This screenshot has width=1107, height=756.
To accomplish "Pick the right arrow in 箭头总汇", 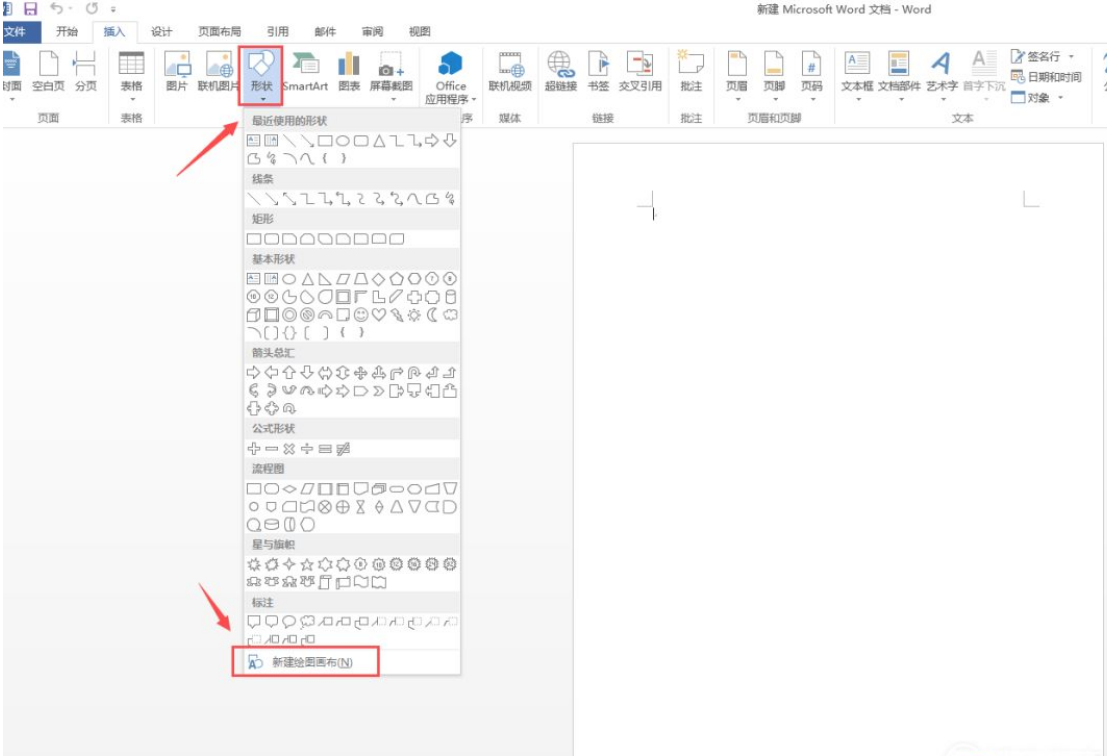I will click(x=253, y=373).
